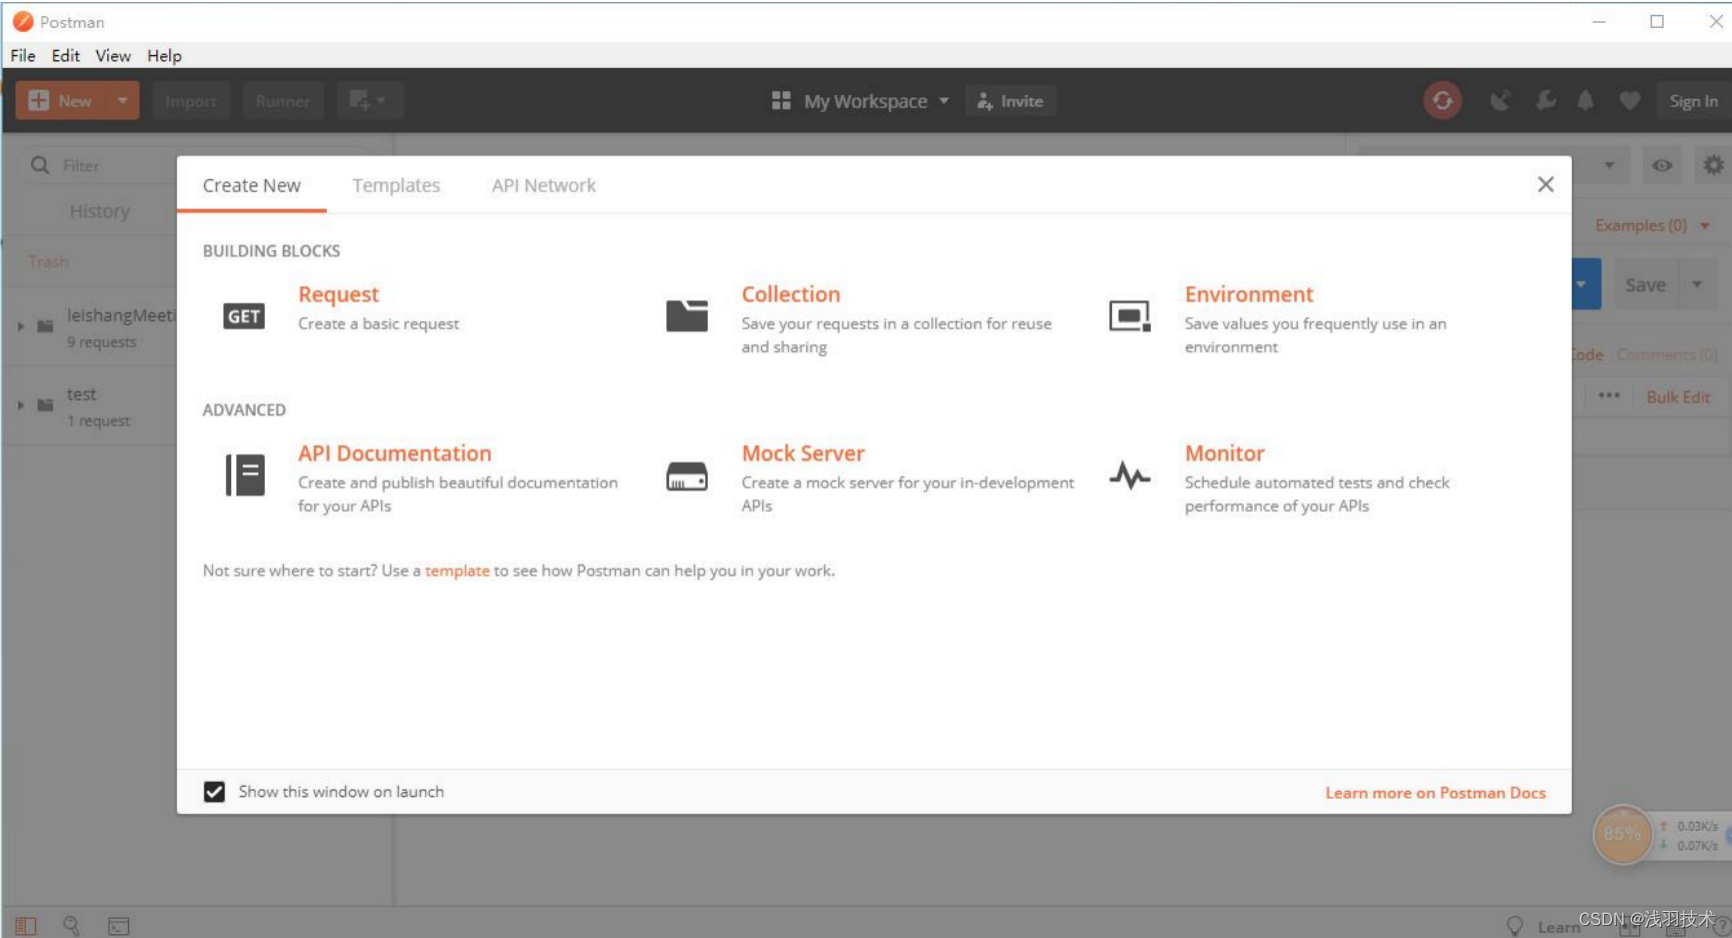The image size is (1732, 938).
Task: Click the Mock Server drive icon
Action: (687, 476)
